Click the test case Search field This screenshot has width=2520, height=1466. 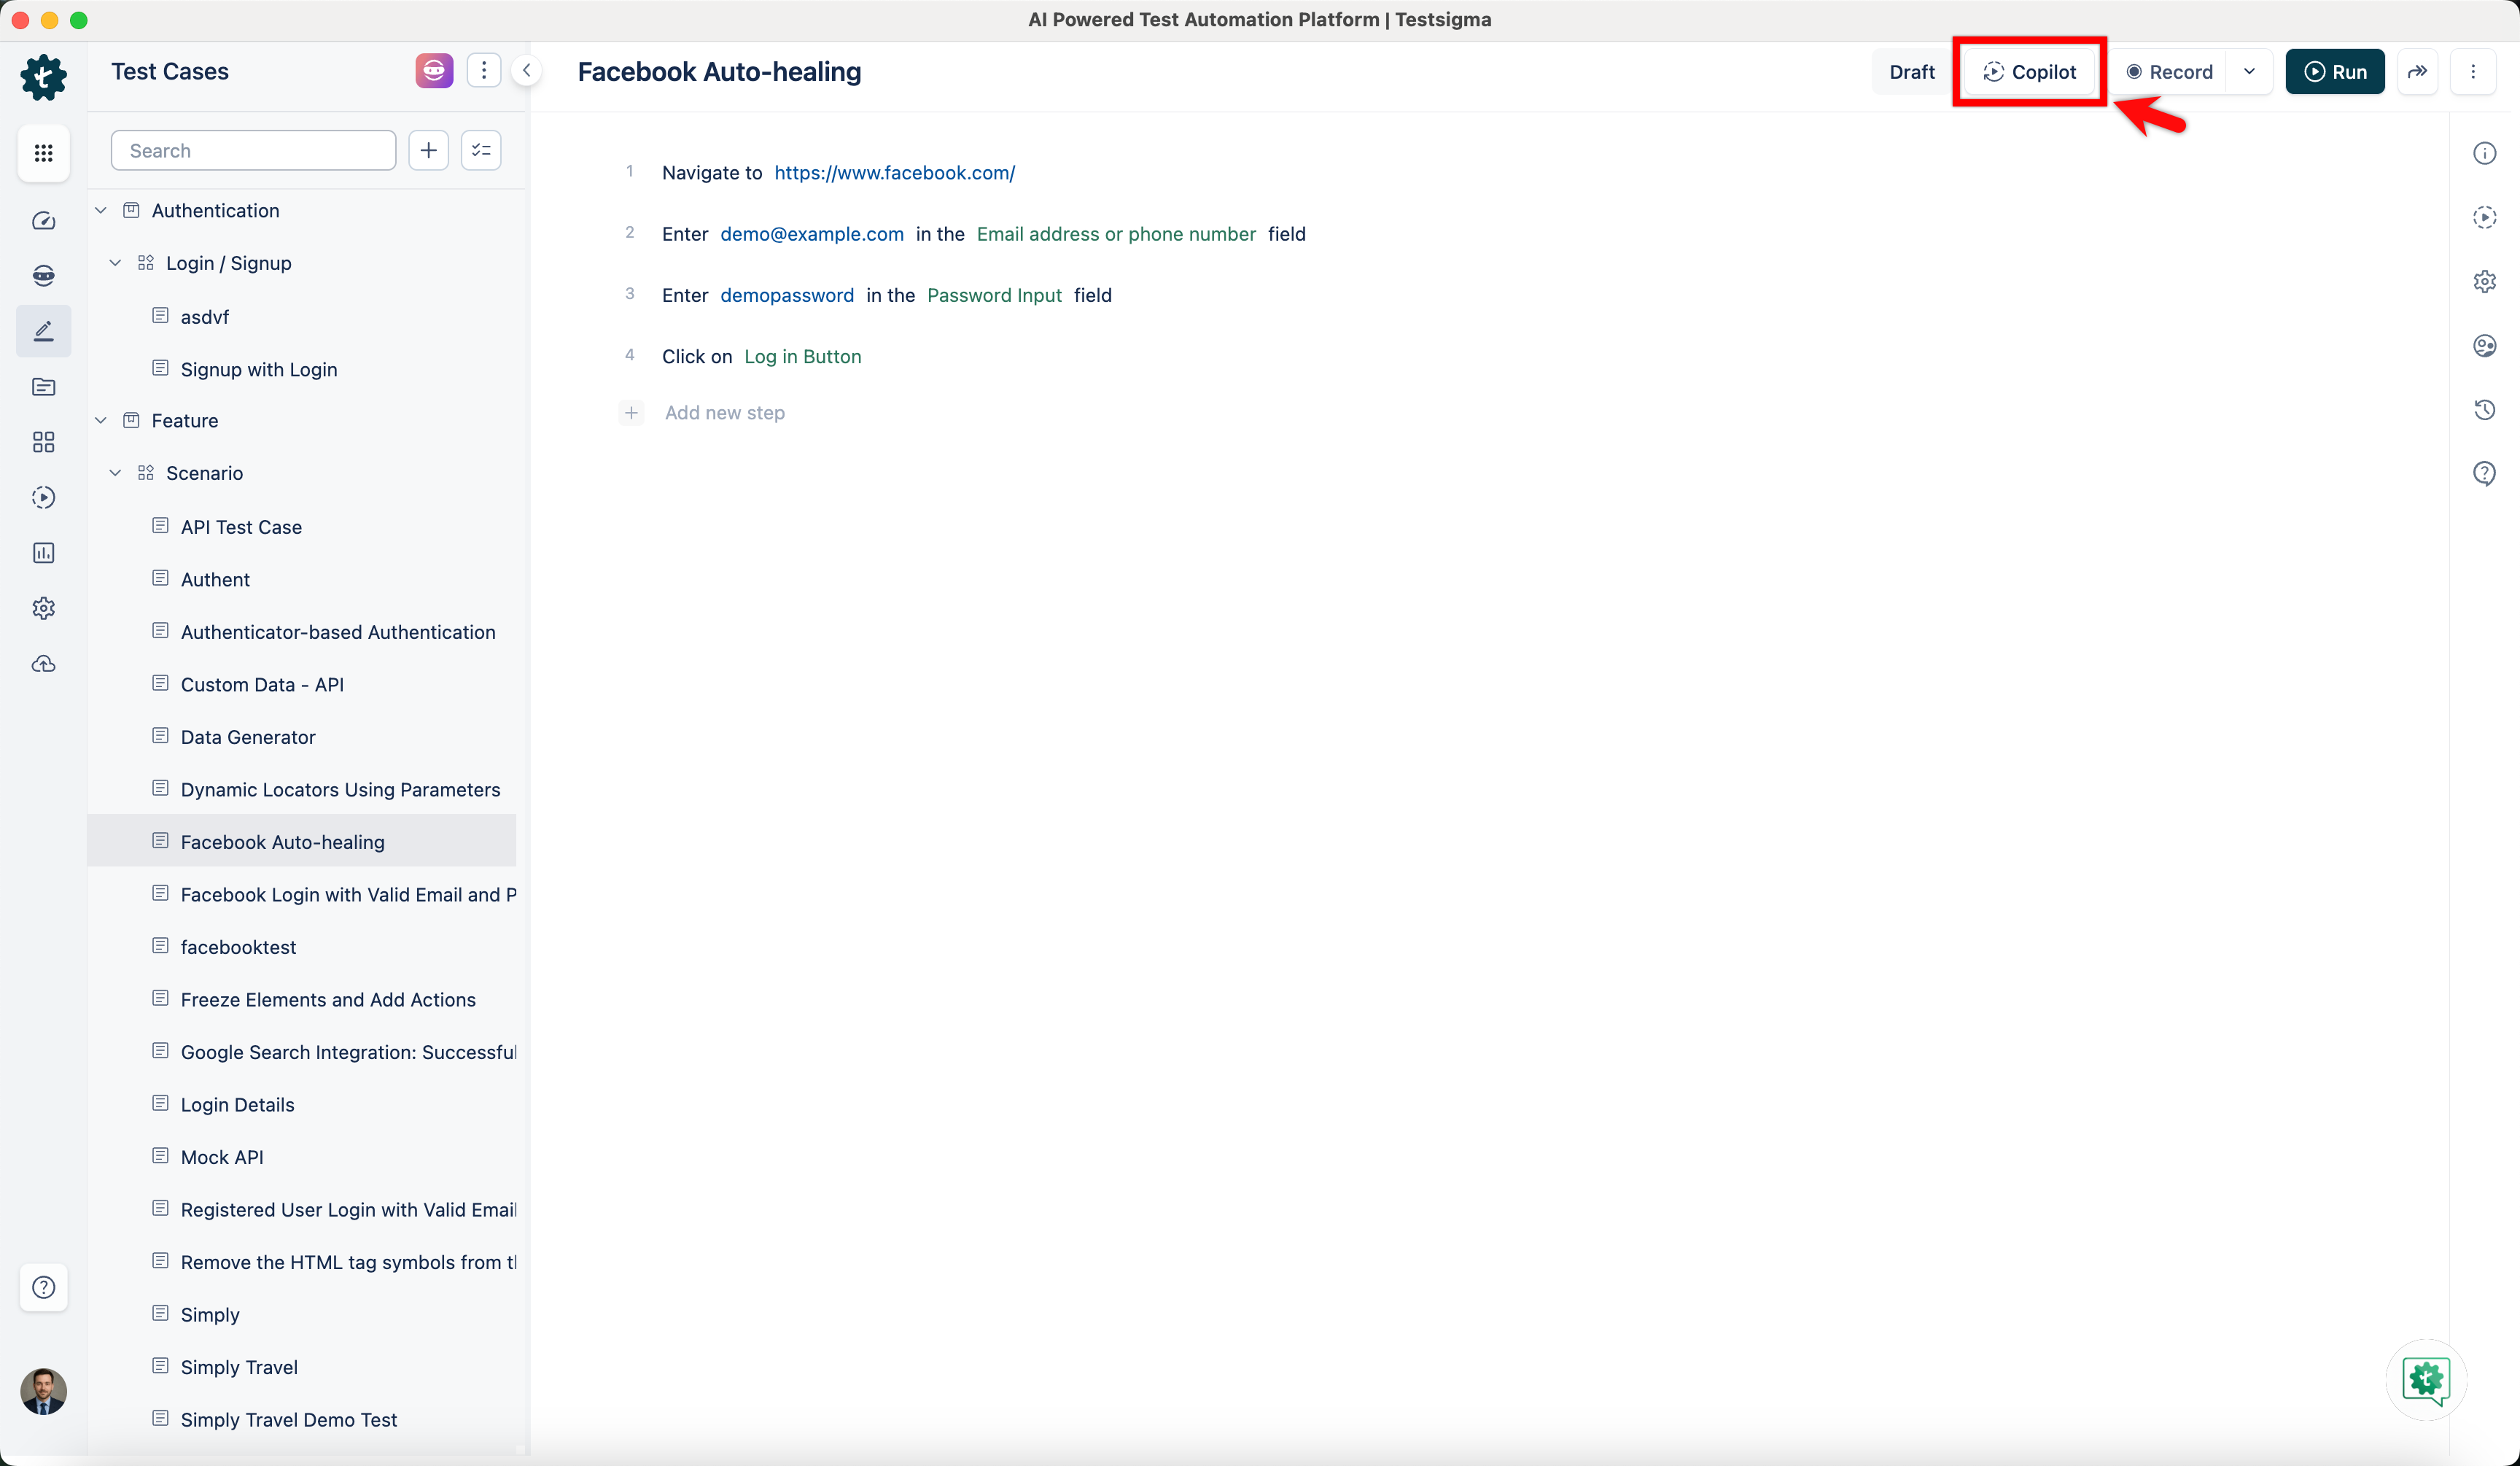(x=254, y=150)
